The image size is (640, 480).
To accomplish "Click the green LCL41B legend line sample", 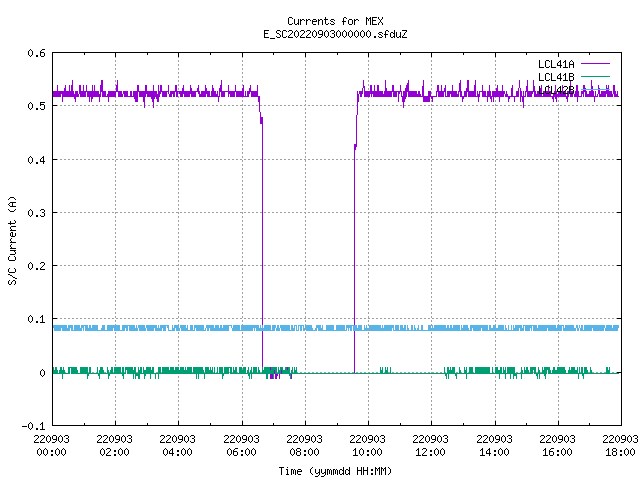I will (x=595, y=76).
